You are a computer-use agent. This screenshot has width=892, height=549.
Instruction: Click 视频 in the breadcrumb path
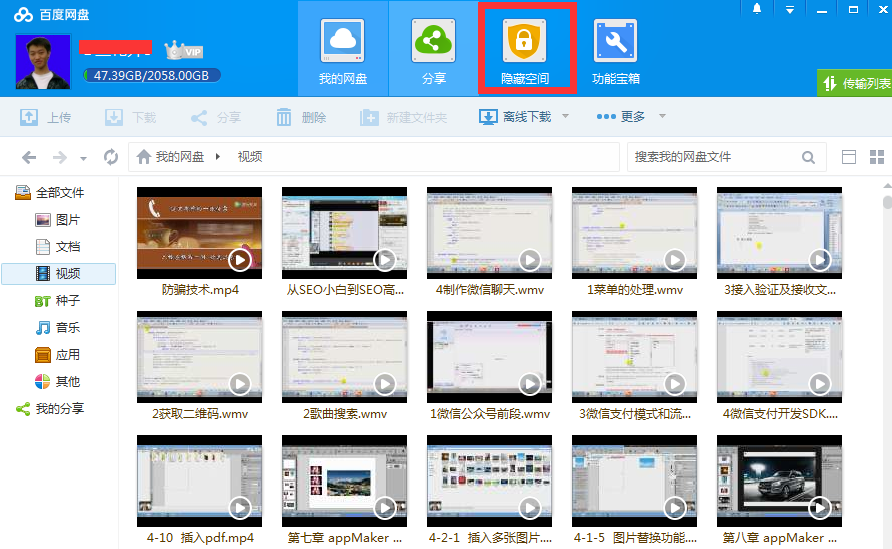click(x=250, y=156)
